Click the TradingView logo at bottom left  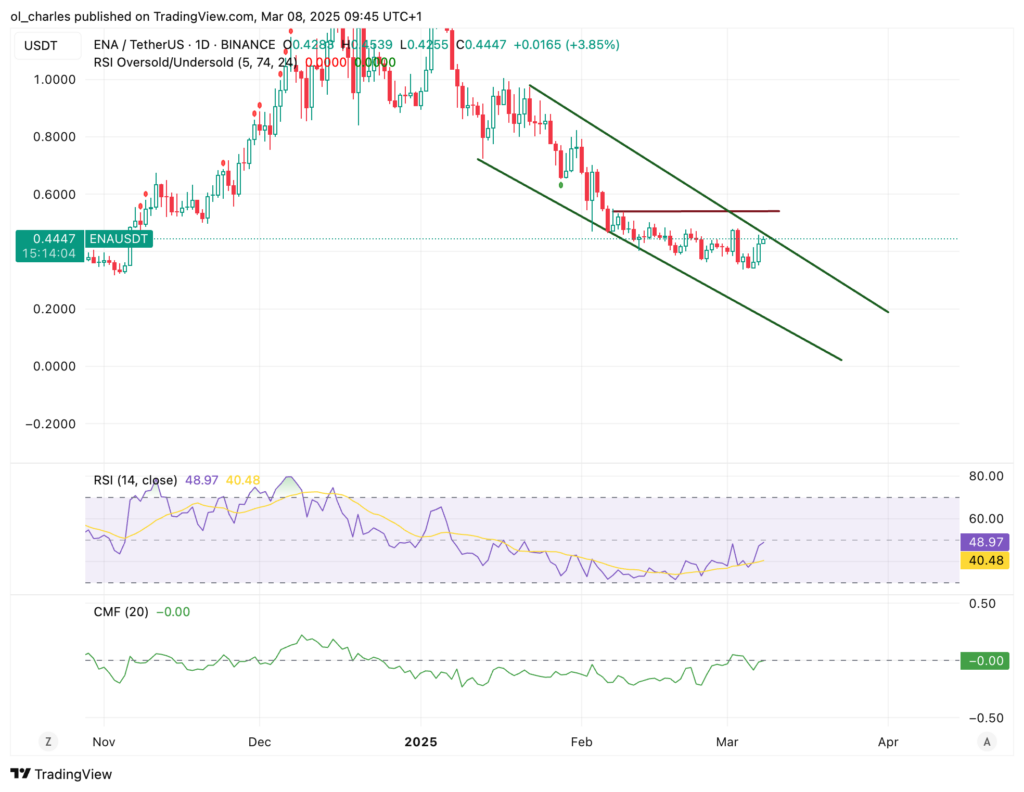coord(20,774)
